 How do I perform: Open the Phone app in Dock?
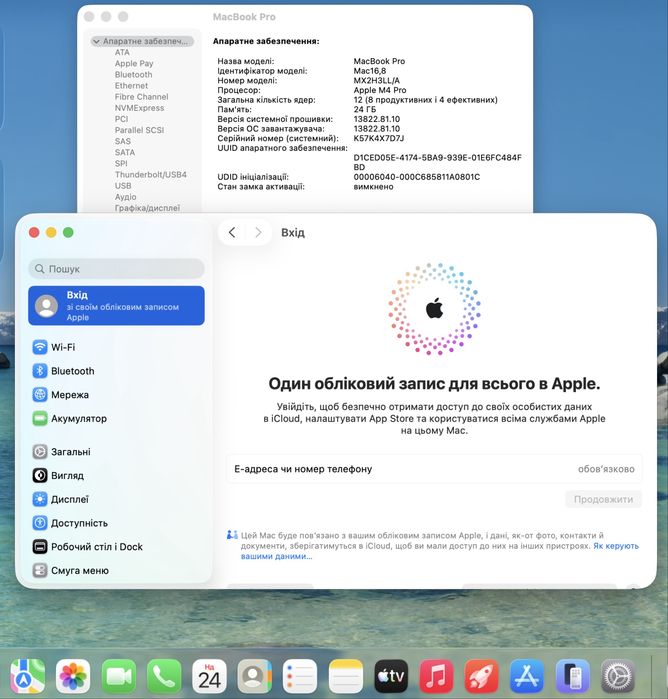[164, 676]
